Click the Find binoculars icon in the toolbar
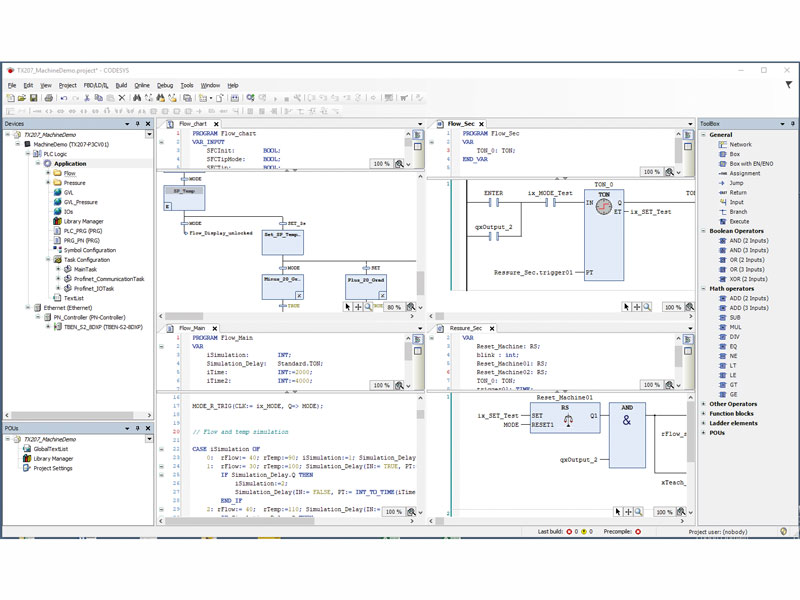This screenshot has width=800, height=600. point(137,98)
